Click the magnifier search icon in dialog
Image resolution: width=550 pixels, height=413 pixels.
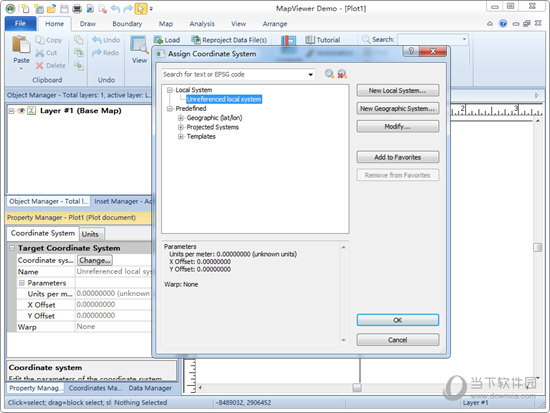point(329,74)
